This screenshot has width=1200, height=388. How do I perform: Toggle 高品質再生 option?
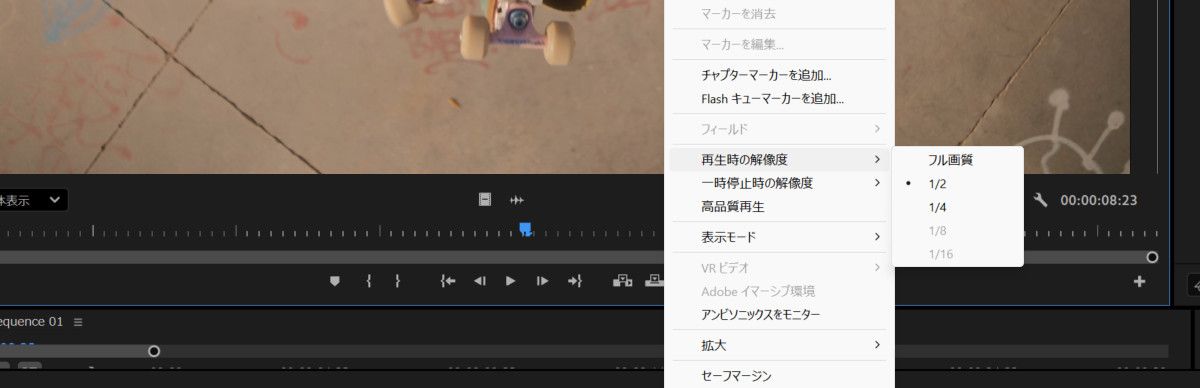pos(779,207)
